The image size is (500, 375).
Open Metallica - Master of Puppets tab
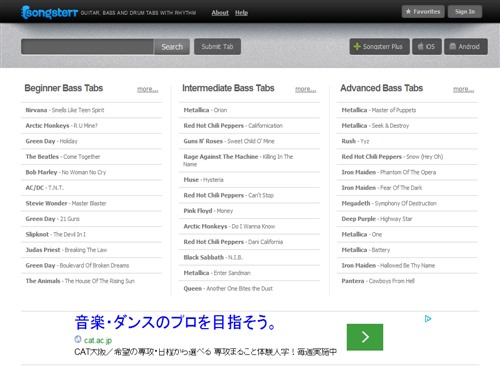pyautogui.click(x=379, y=110)
